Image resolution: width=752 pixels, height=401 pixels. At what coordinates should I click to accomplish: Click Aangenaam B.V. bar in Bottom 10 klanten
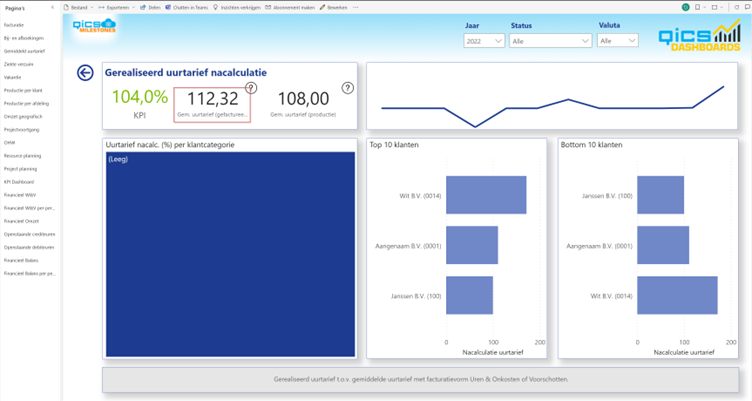point(663,245)
